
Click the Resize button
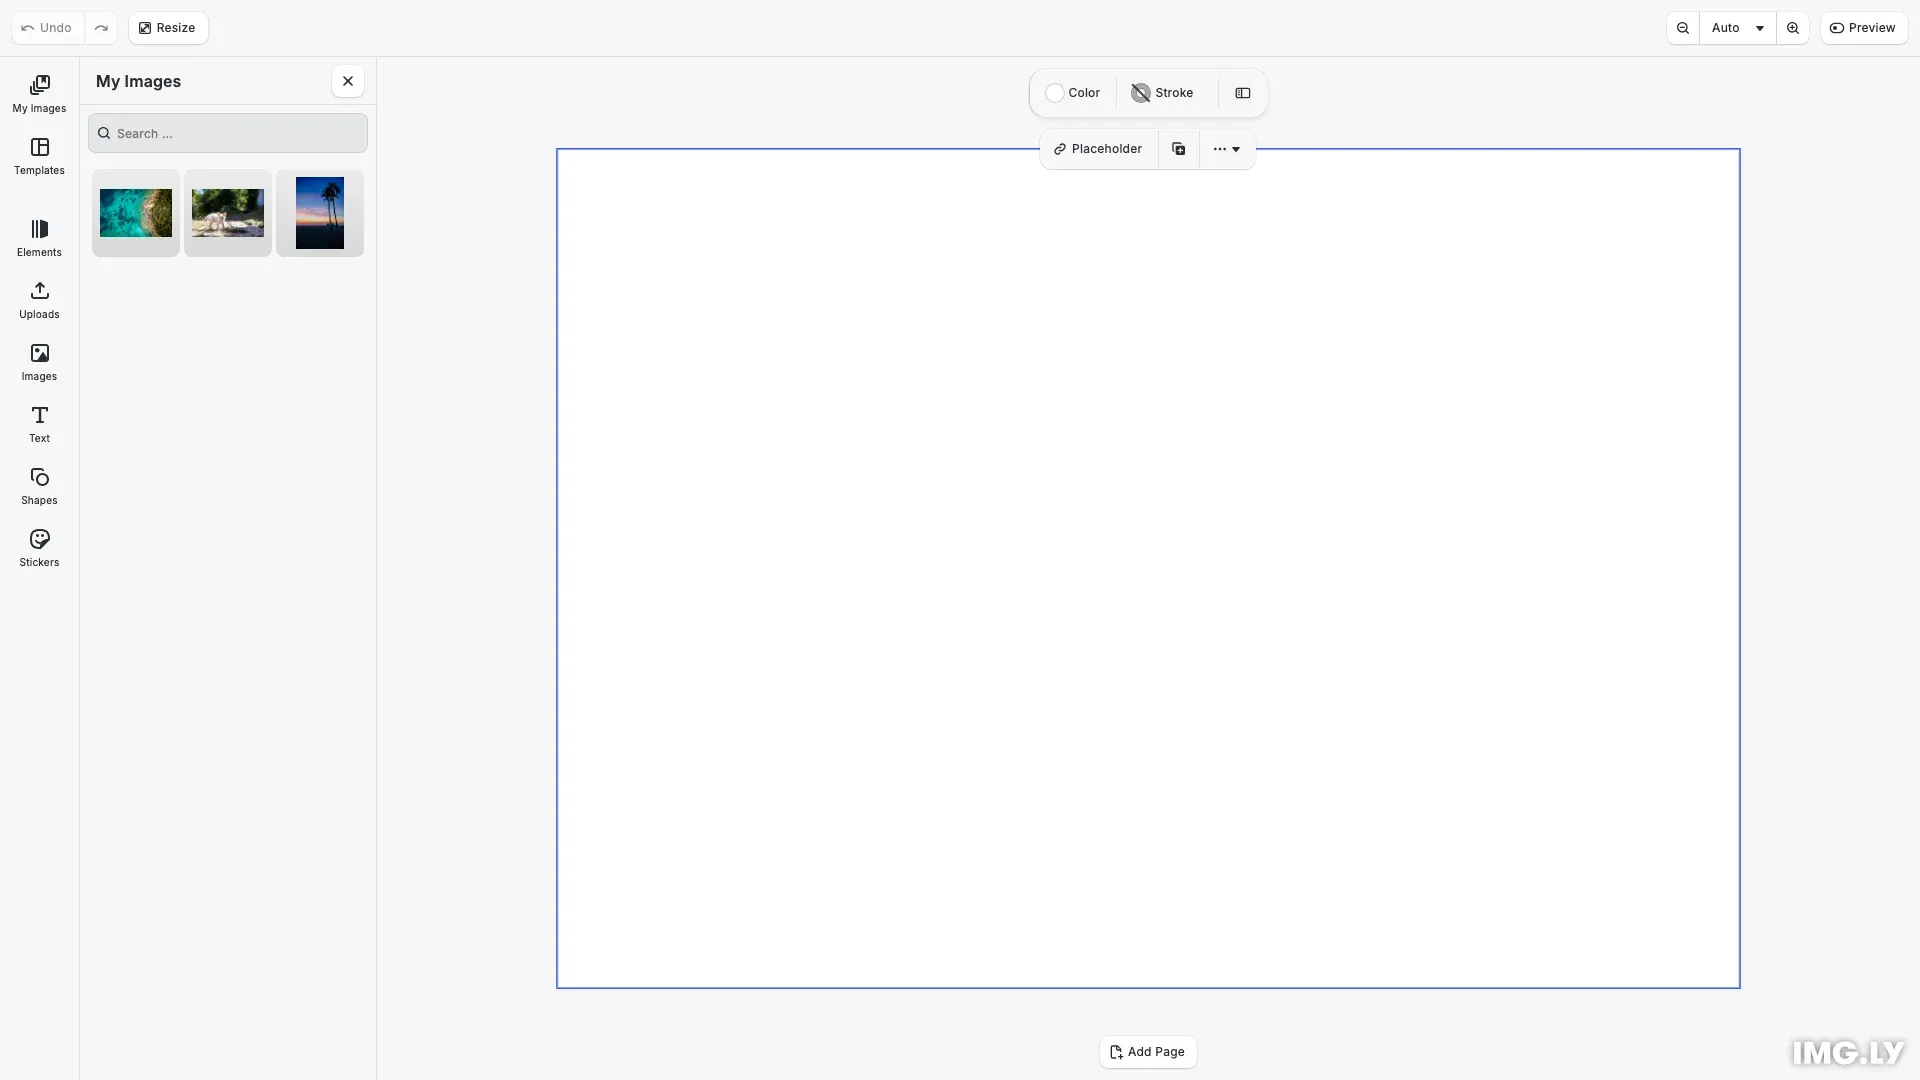[167, 27]
